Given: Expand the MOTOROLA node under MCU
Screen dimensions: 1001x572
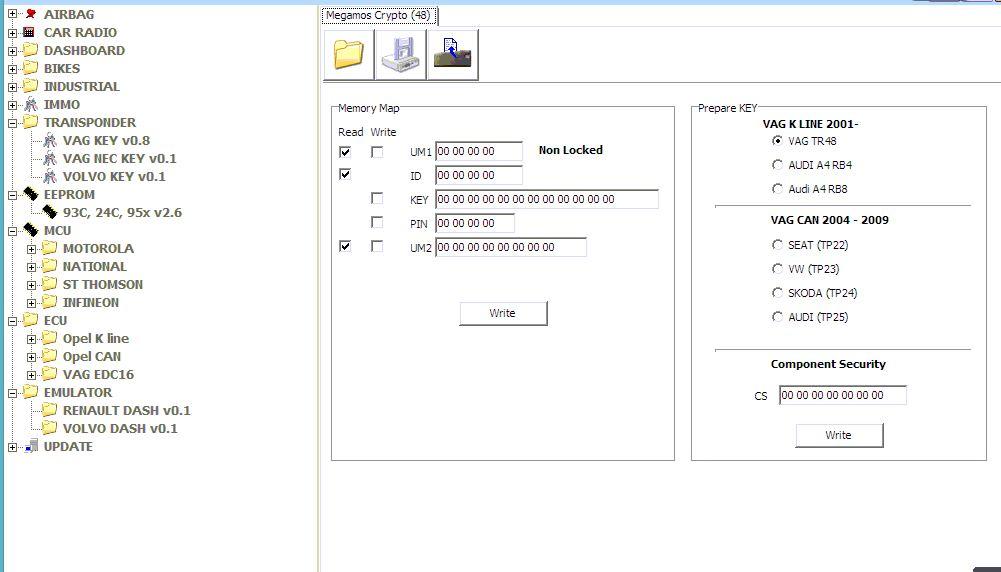Looking at the screenshot, I should pos(31,249).
